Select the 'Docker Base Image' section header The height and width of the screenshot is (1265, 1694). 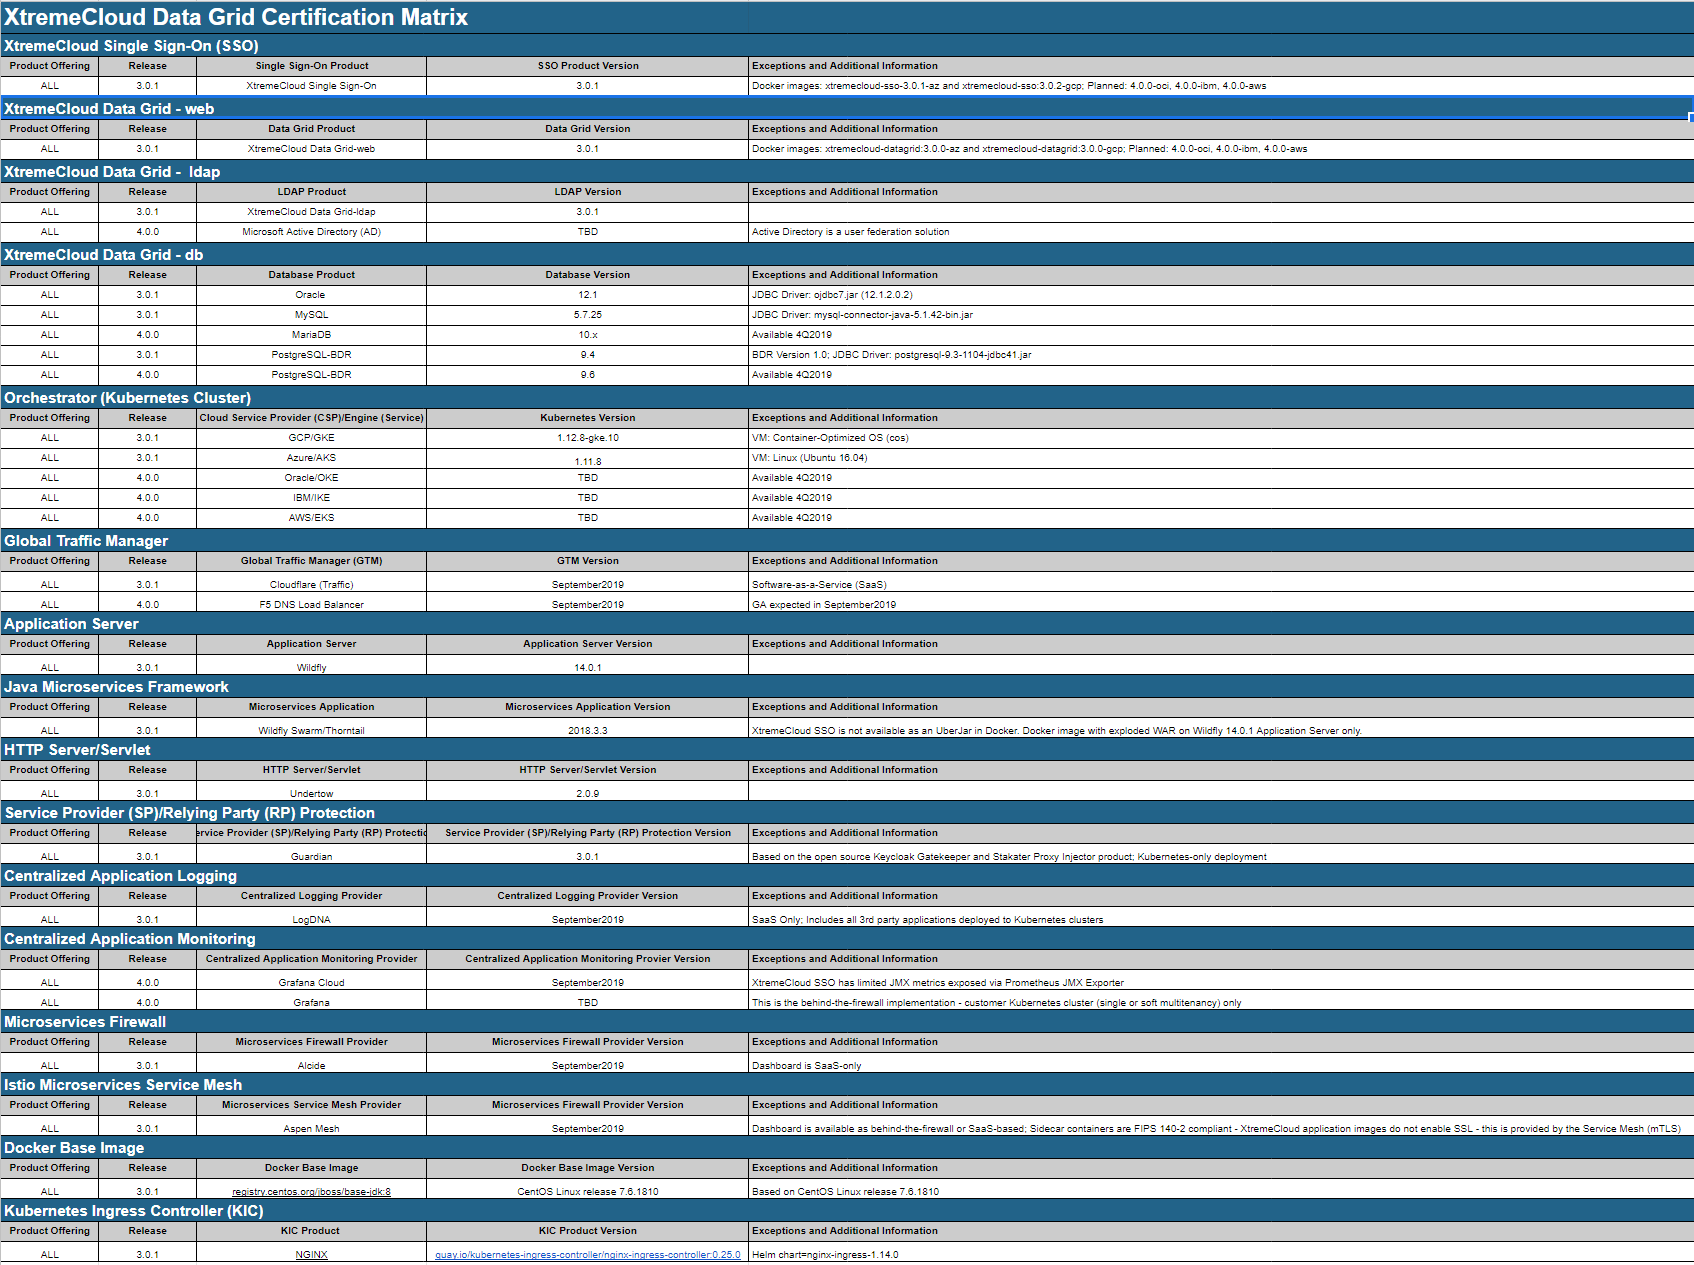[74, 1148]
